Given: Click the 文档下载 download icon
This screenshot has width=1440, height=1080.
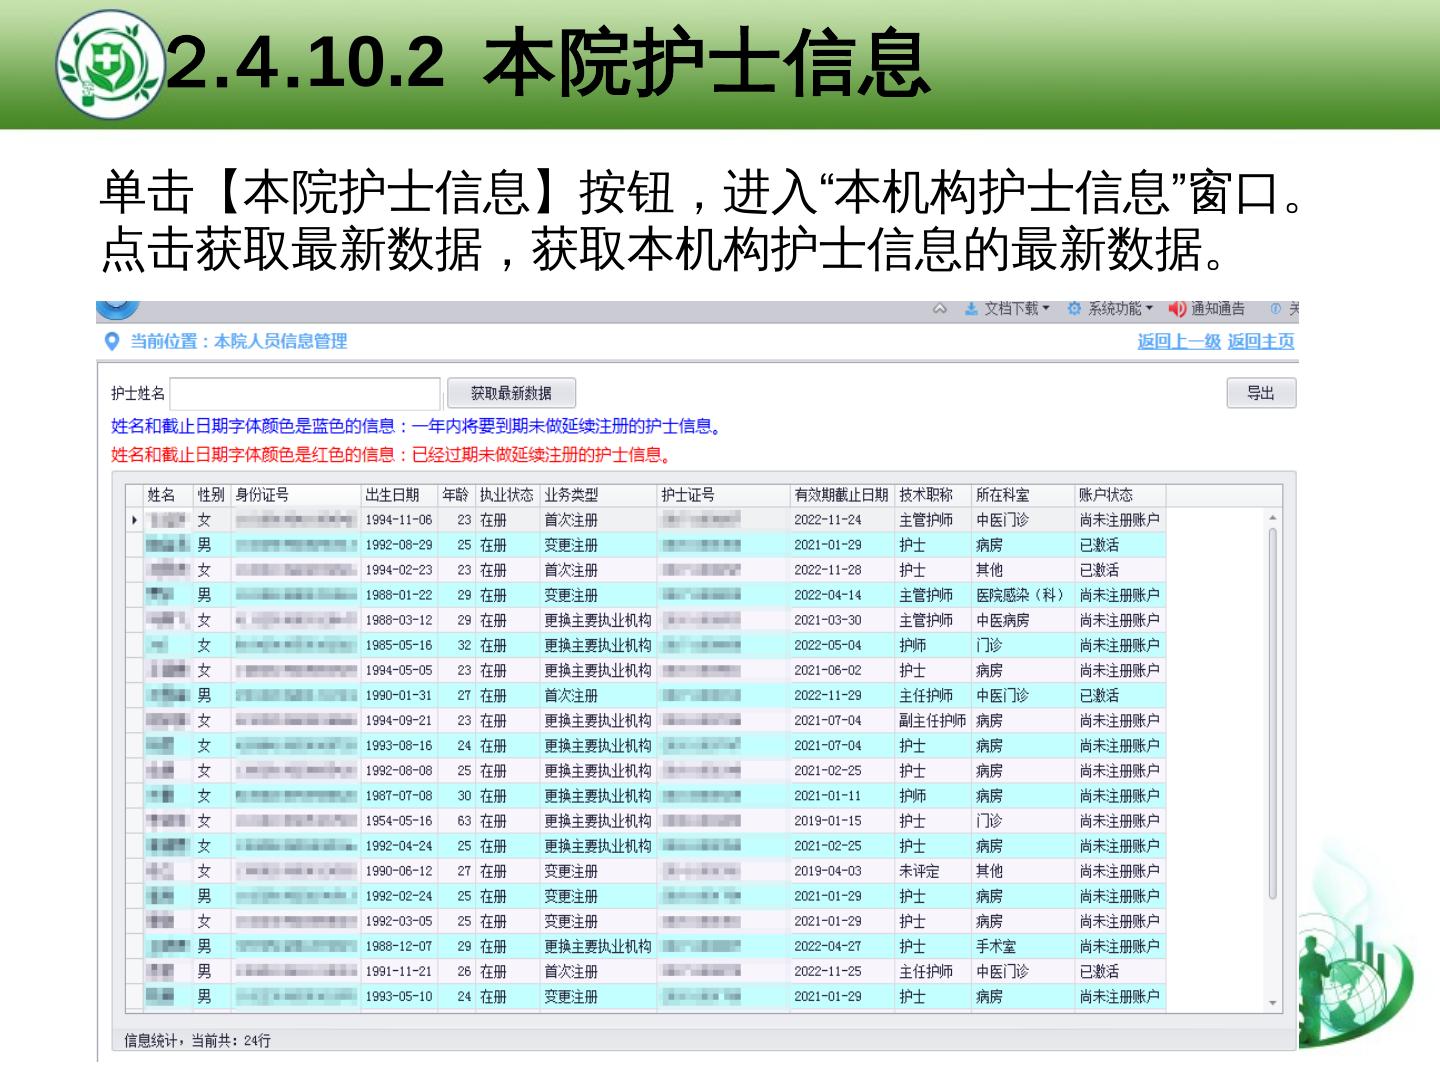Looking at the screenshot, I should pyautogui.click(x=970, y=309).
